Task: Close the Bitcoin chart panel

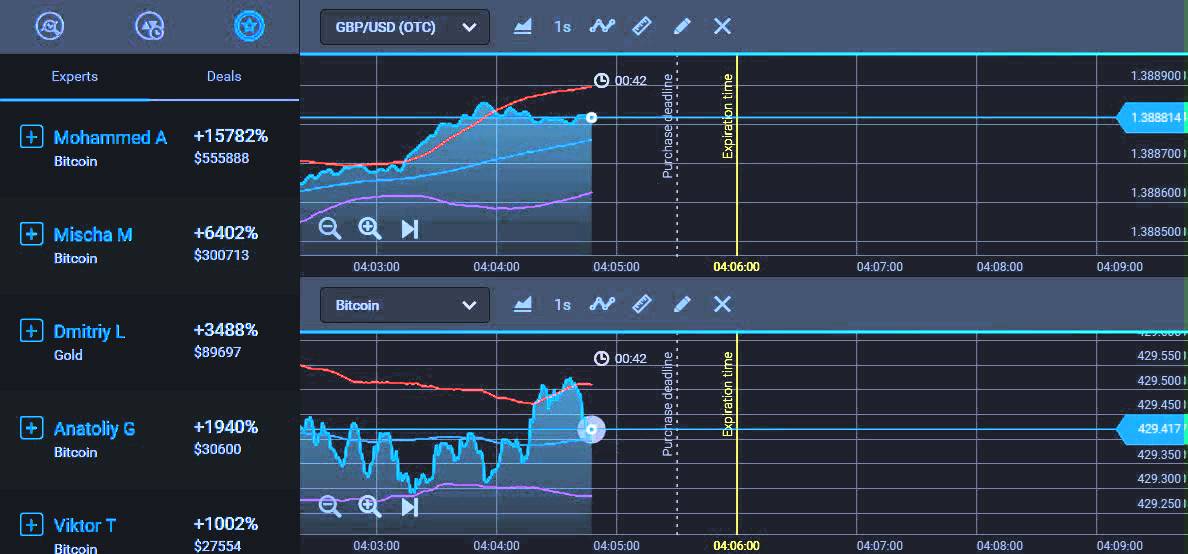Action: point(722,305)
